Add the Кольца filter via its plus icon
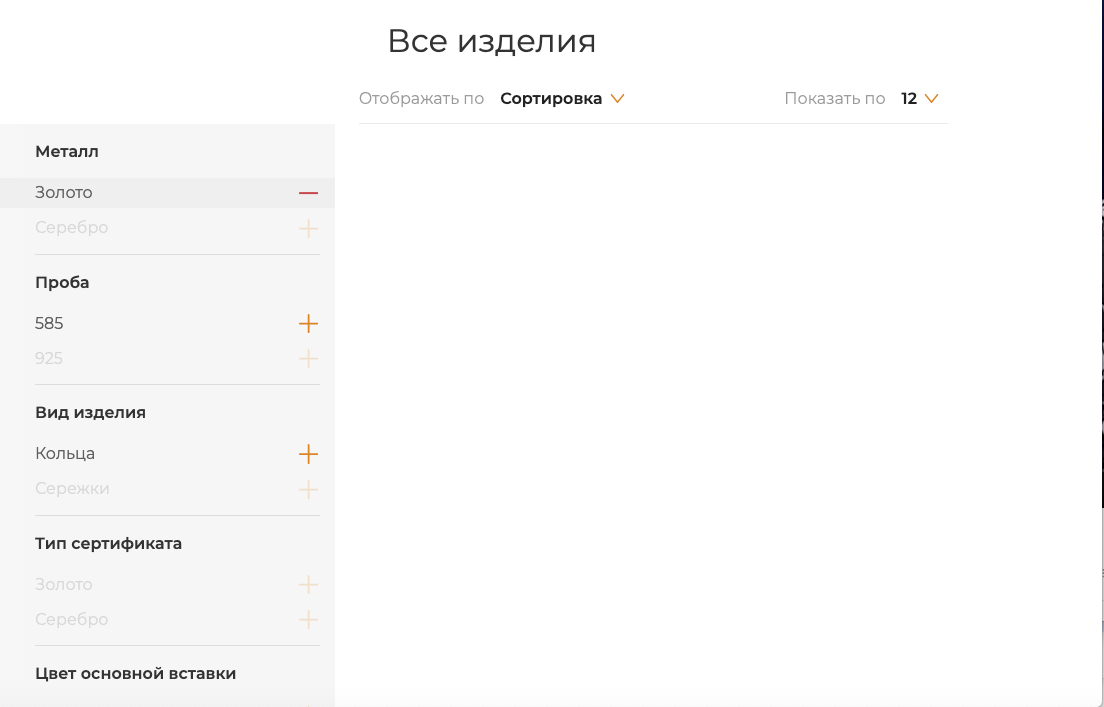The width and height of the screenshot is (1104, 707). point(308,454)
